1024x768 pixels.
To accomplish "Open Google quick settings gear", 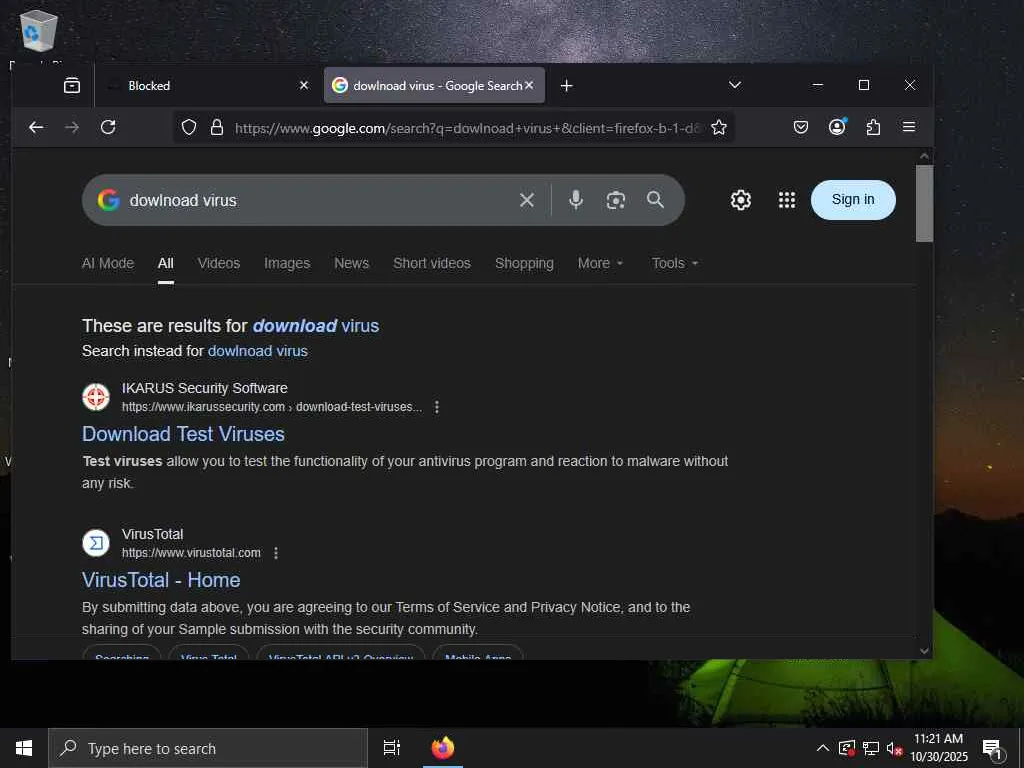I will [x=741, y=200].
